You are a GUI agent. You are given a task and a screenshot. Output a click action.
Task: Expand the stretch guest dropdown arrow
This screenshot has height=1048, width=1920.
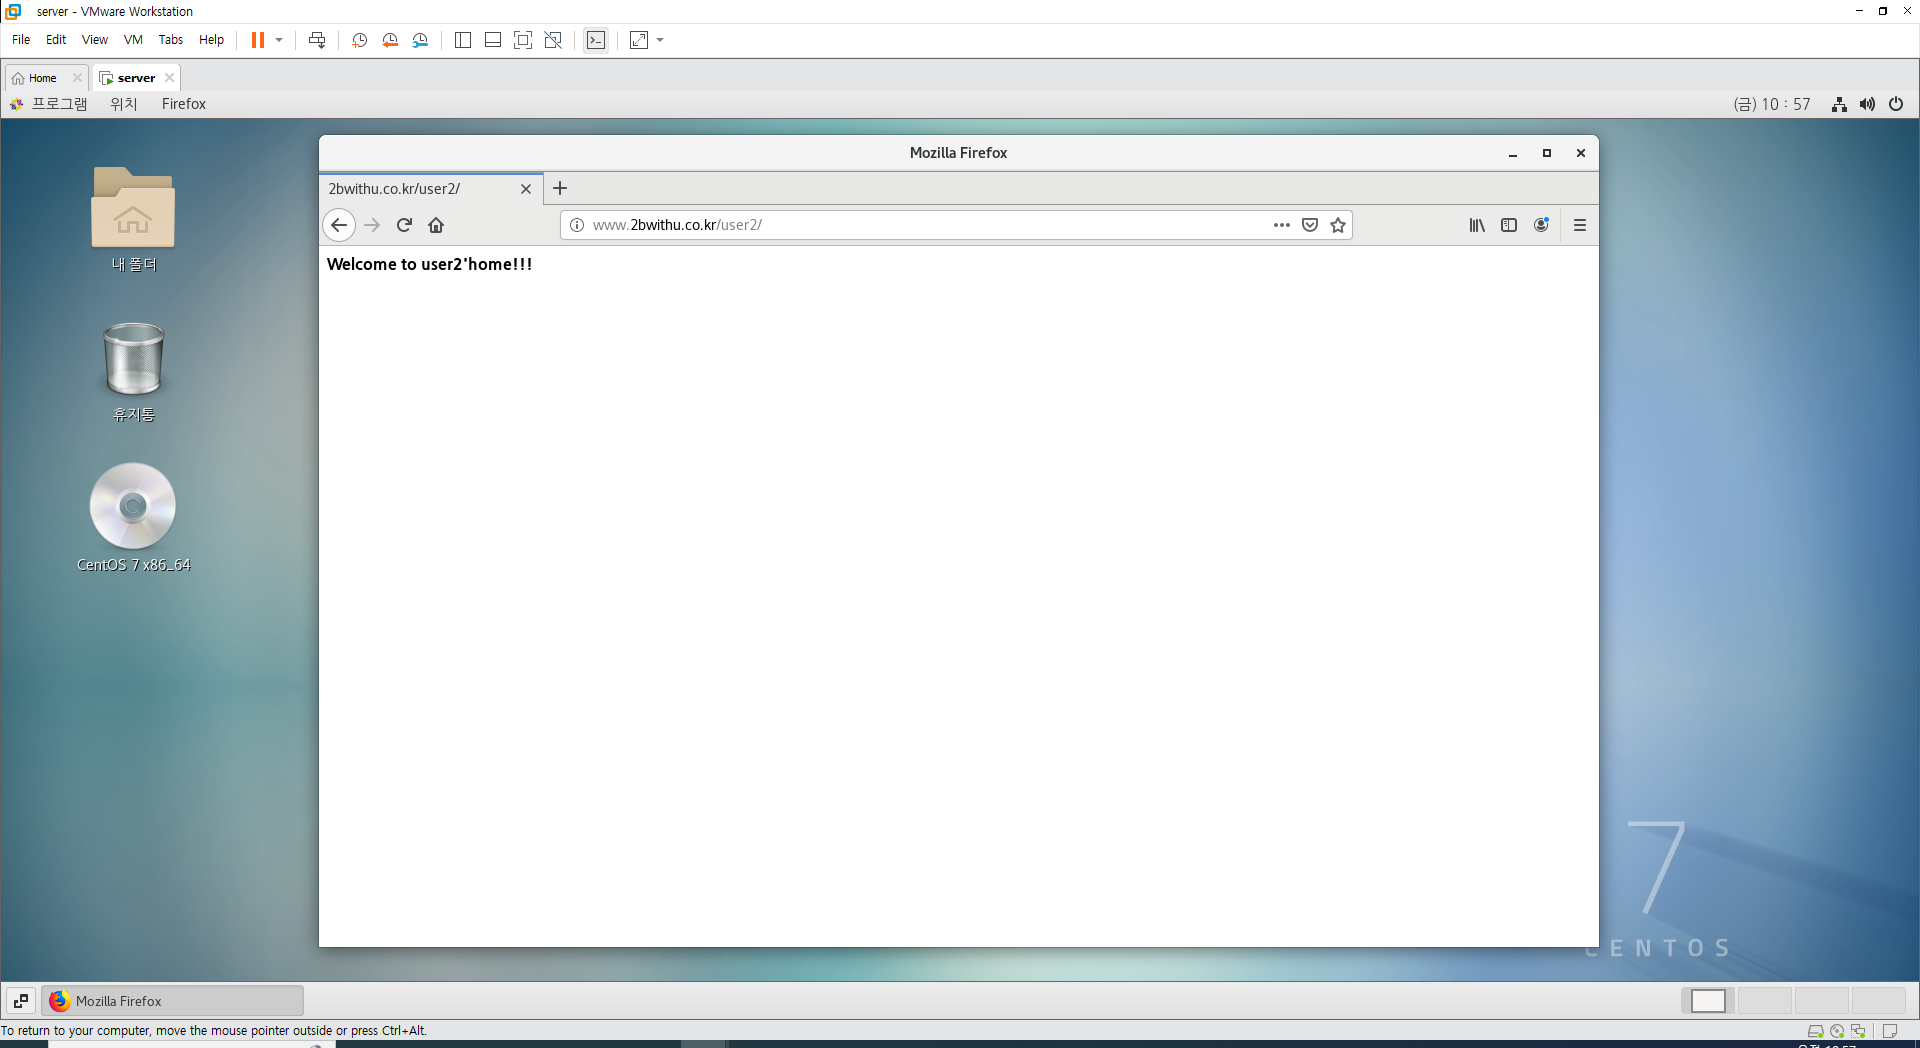tap(660, 40)
